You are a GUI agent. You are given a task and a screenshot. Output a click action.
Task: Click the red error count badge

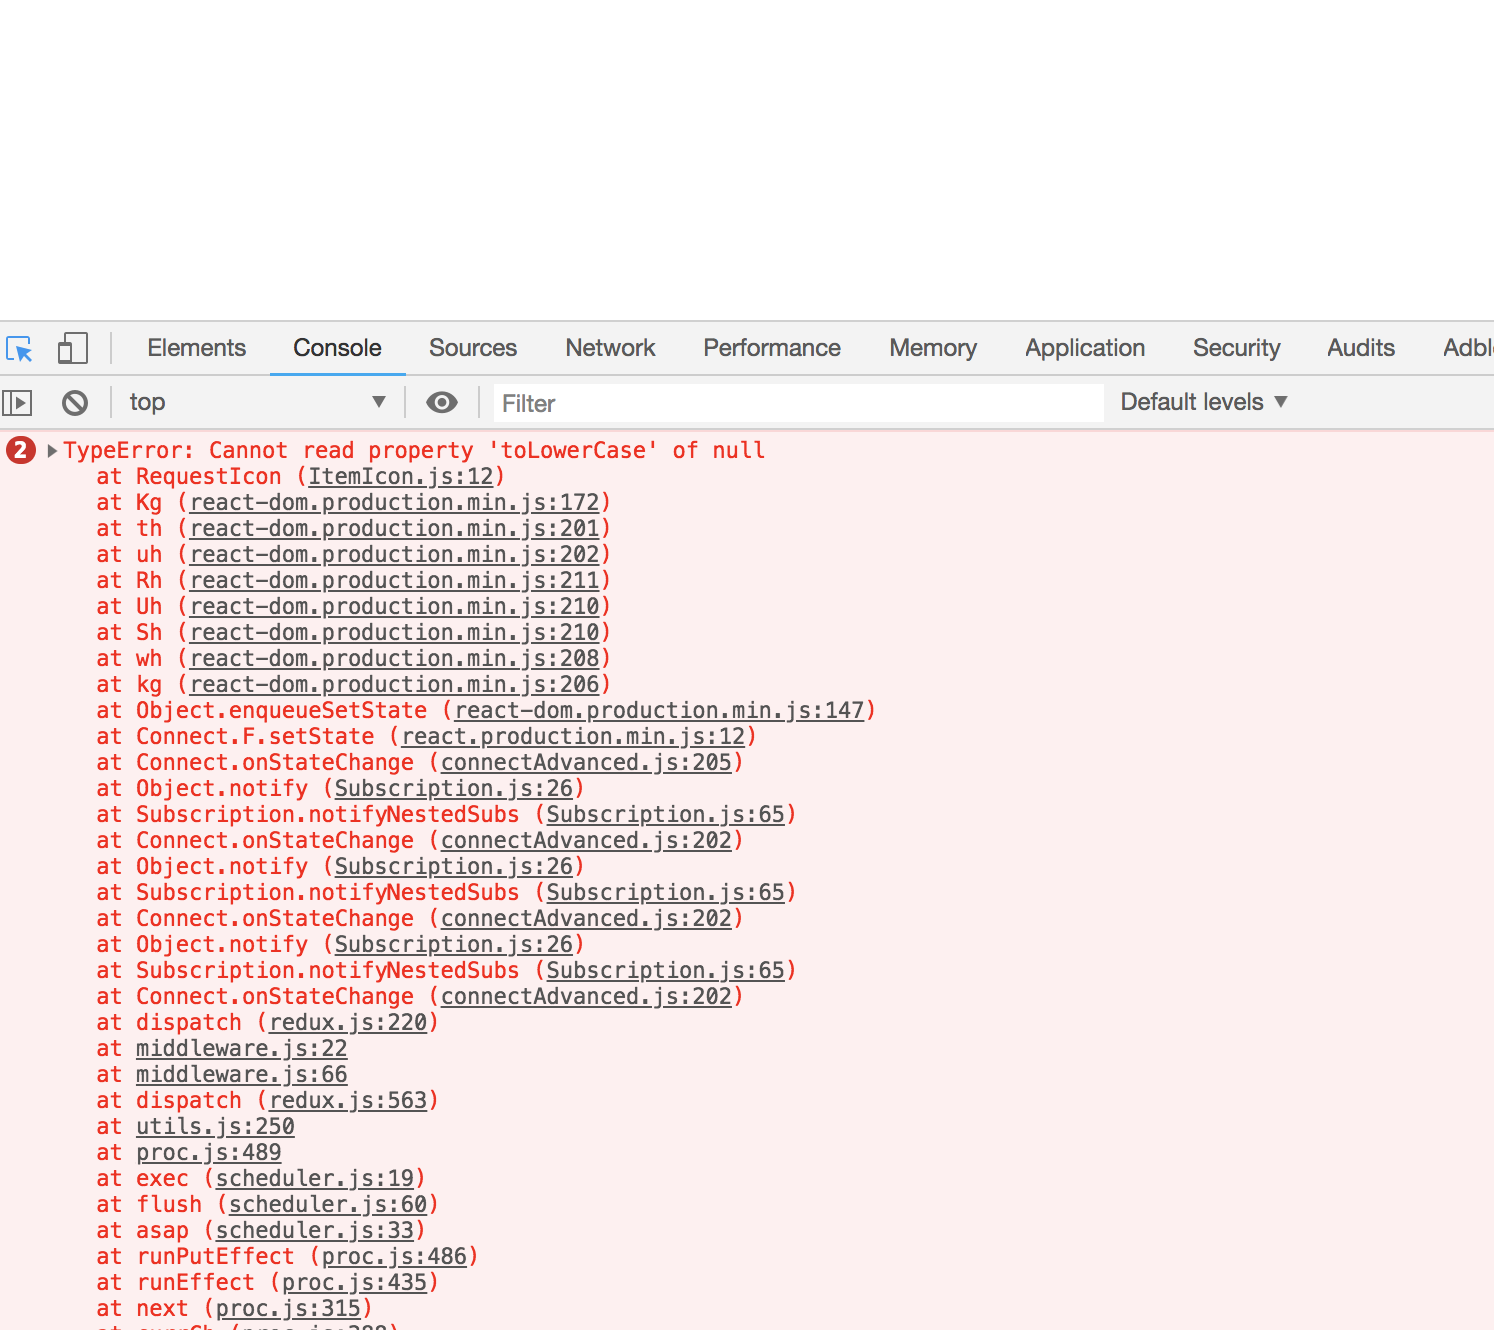click(x=19, y=451)
